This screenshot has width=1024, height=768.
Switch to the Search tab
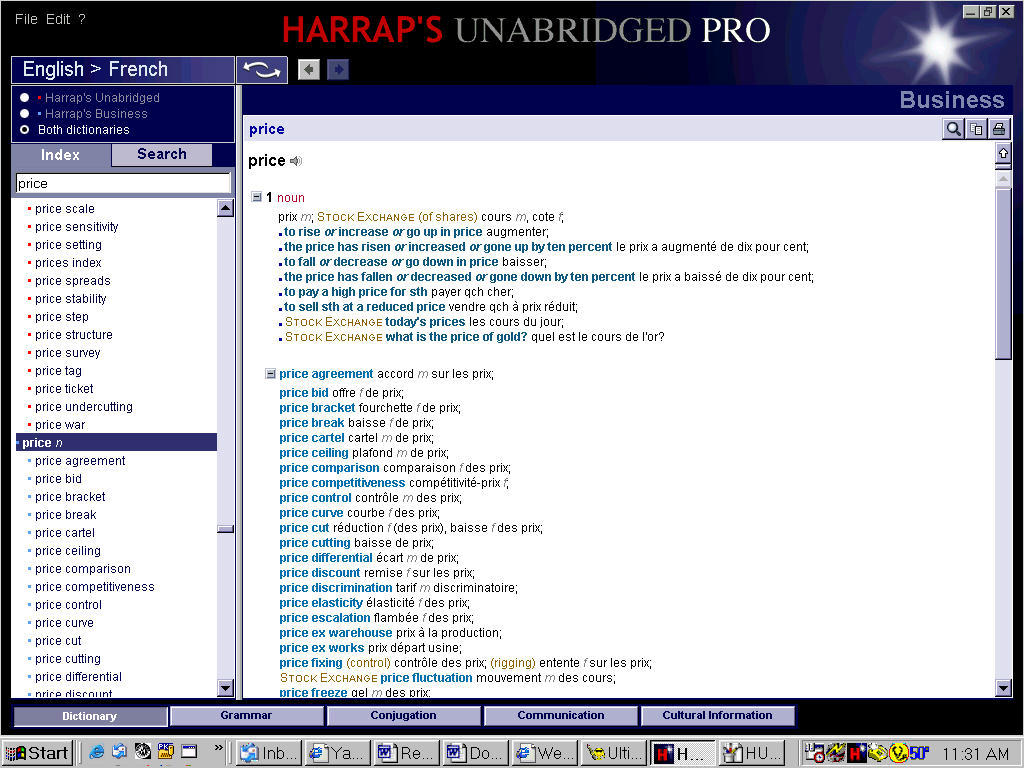162,154
